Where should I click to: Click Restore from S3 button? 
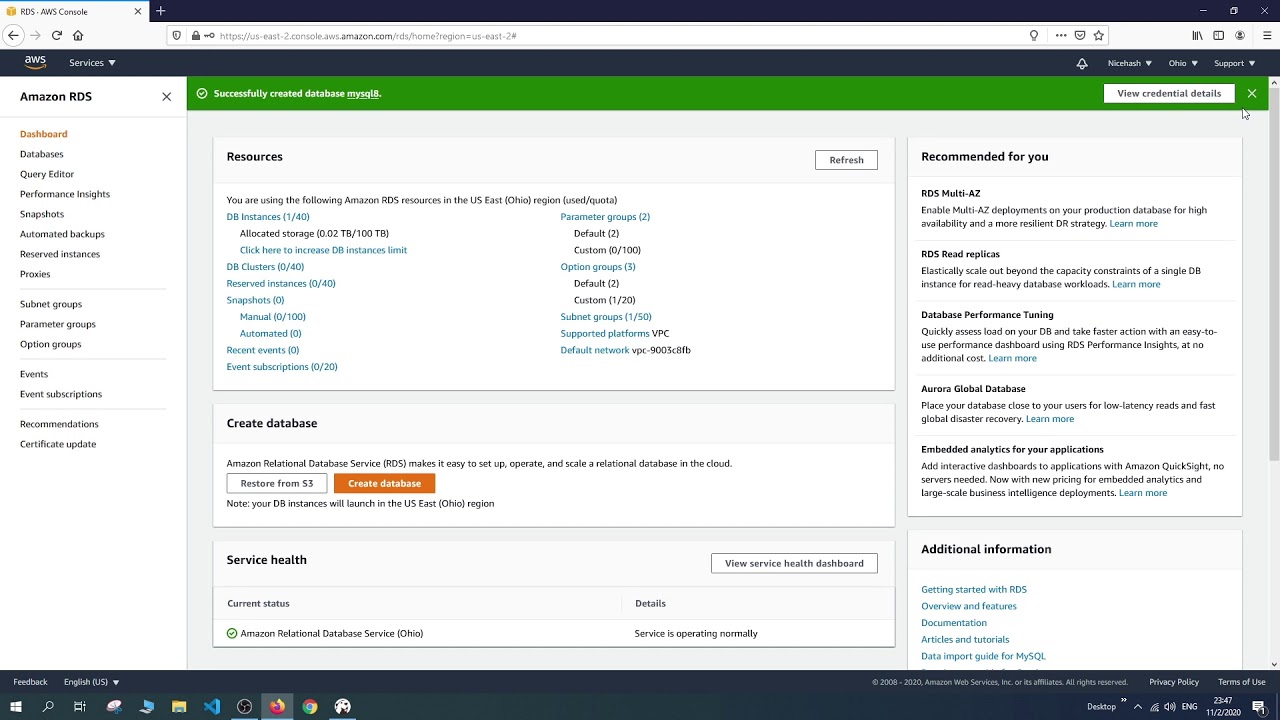277,483
